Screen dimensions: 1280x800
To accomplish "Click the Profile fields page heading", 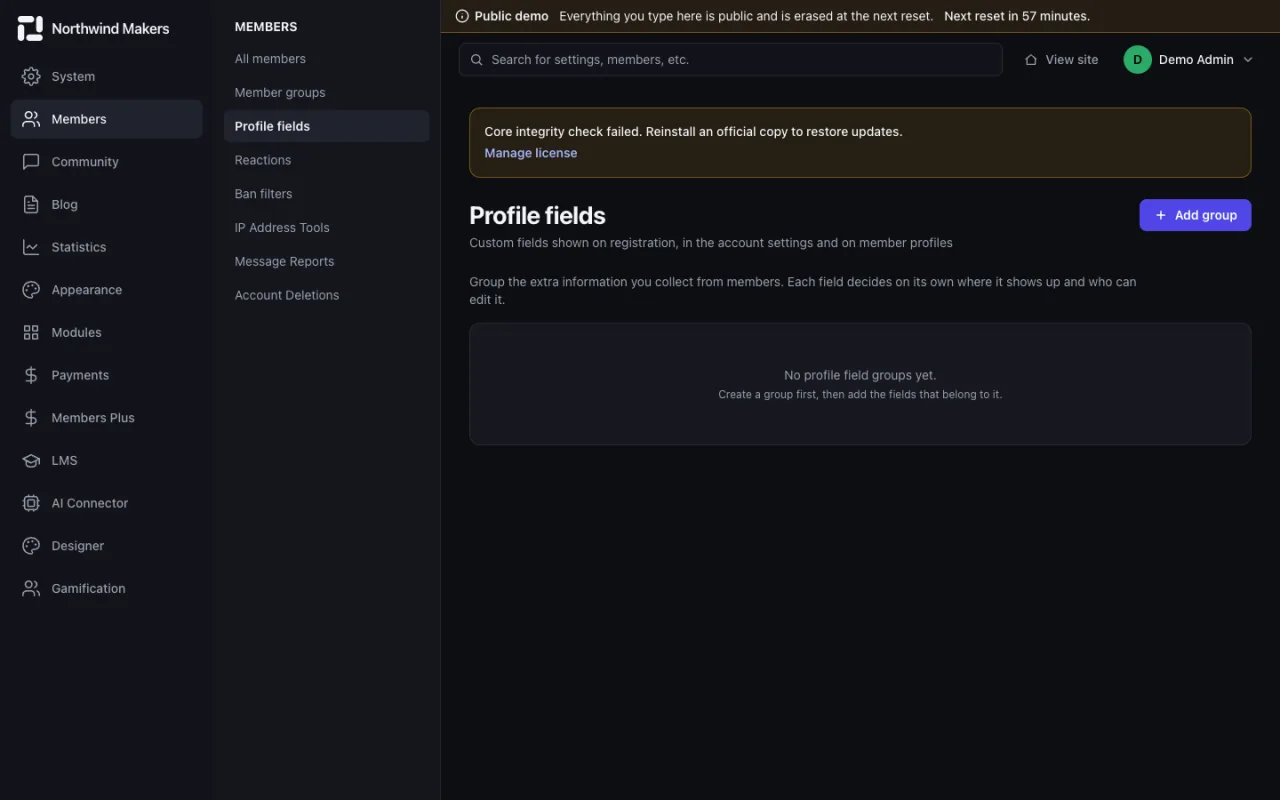I will [x=537, y=215].
